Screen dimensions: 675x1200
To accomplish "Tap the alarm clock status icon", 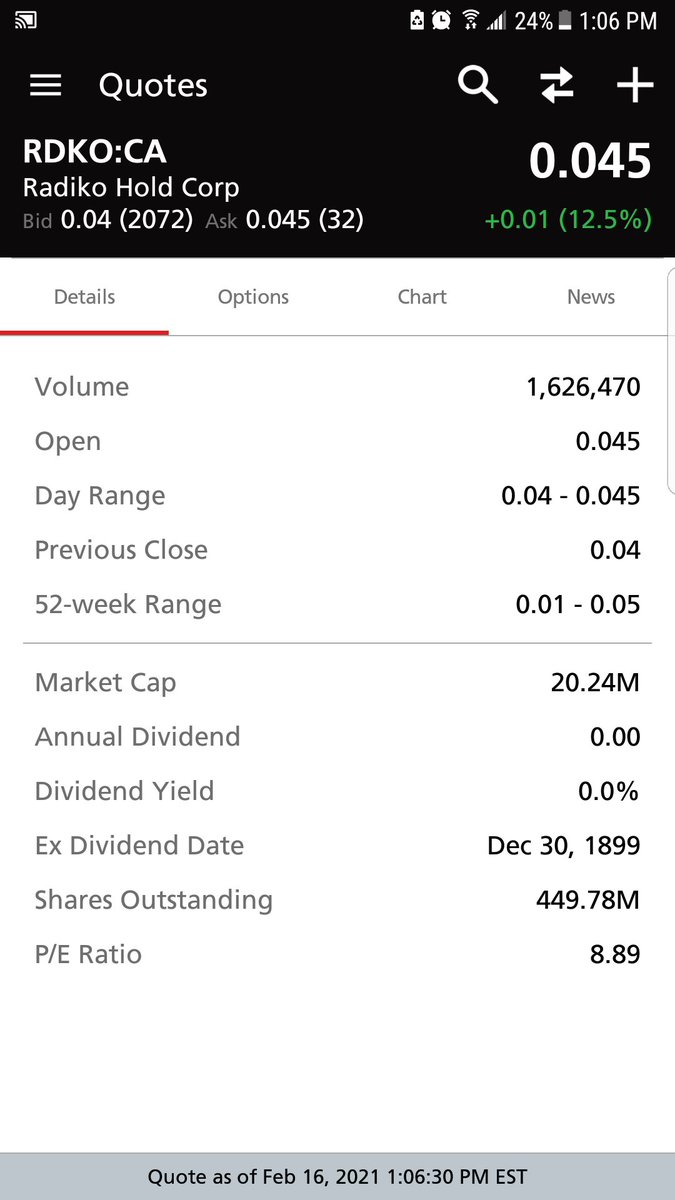I will click(x=441, y=20).
